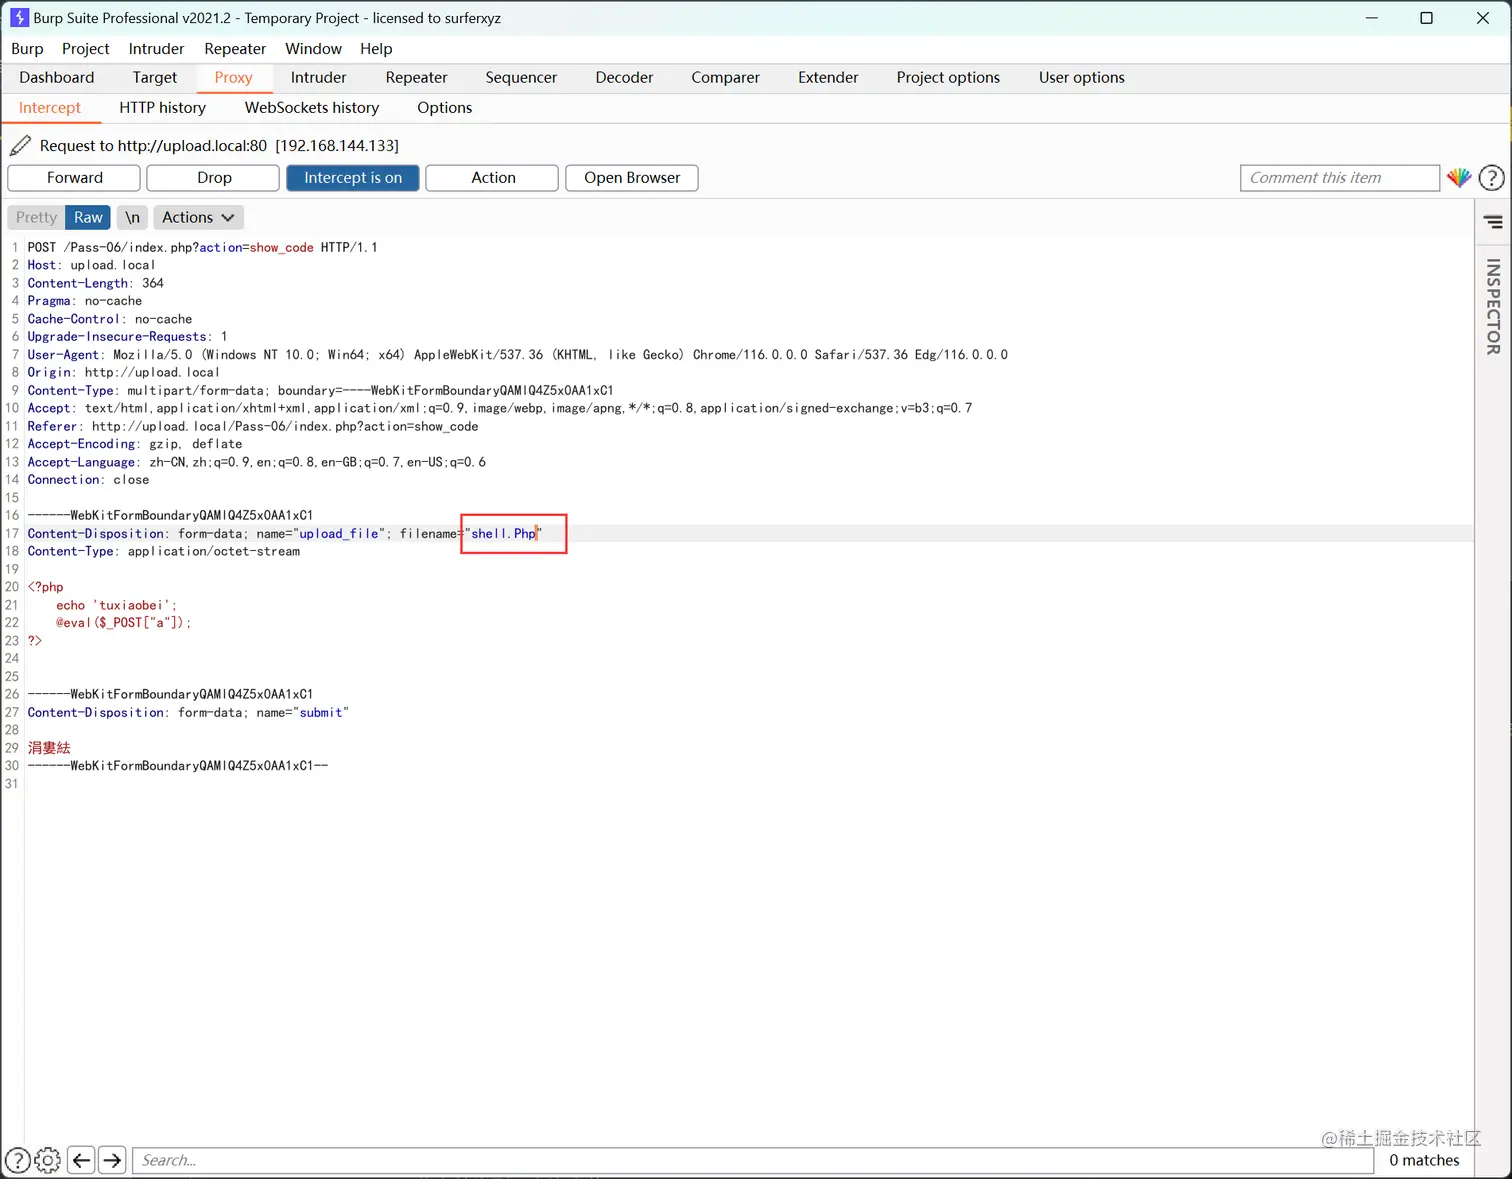Click the shell.Php filename value
Screen dimensions: 1512x1179
click(x=504, y=534)
